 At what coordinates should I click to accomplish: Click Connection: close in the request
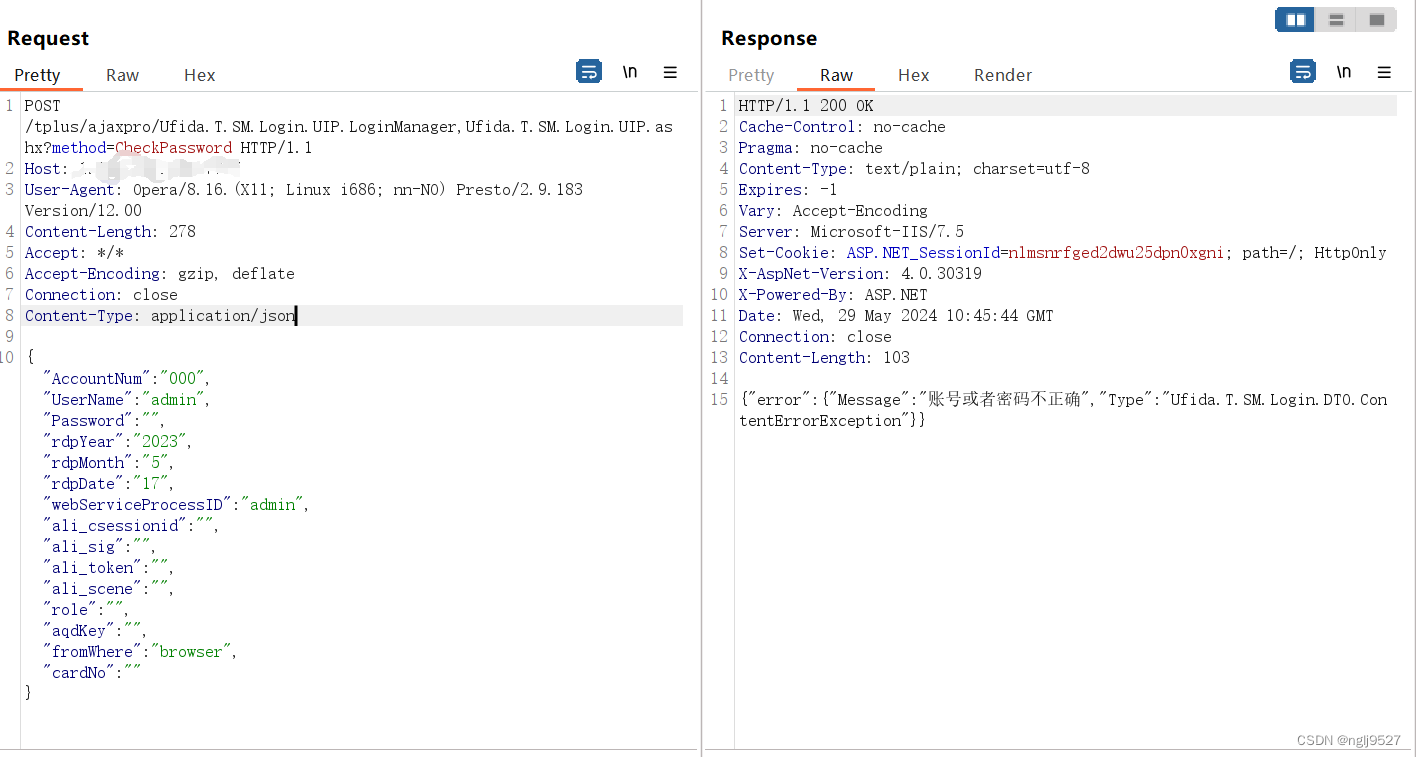tap(101, 295)
